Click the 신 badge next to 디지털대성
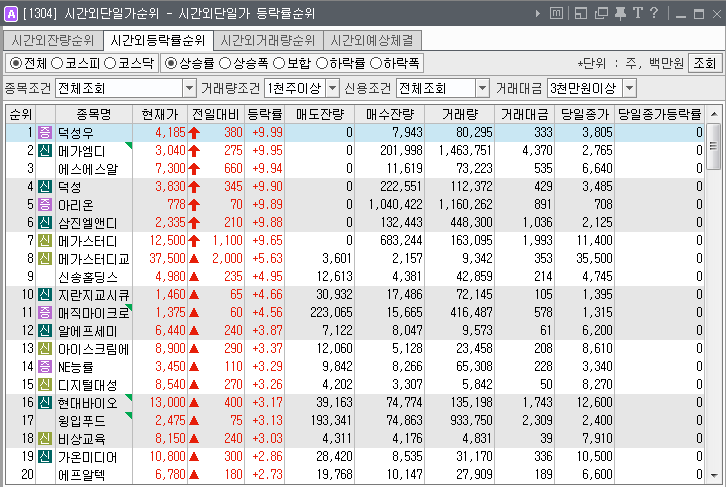This screenshot has width=726, height=487. pyautogui.click(x=45, y=384)
